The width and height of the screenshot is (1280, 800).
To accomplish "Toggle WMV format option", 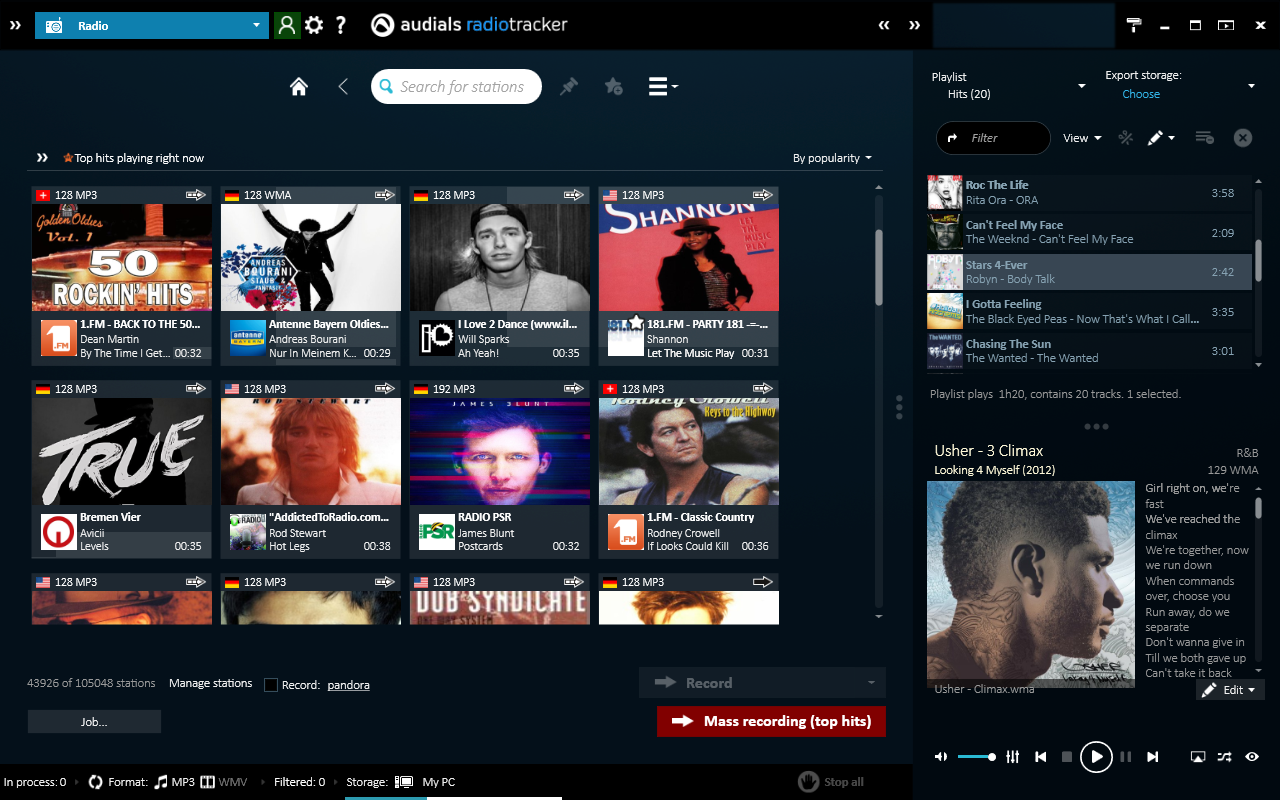I will (224, 782).
